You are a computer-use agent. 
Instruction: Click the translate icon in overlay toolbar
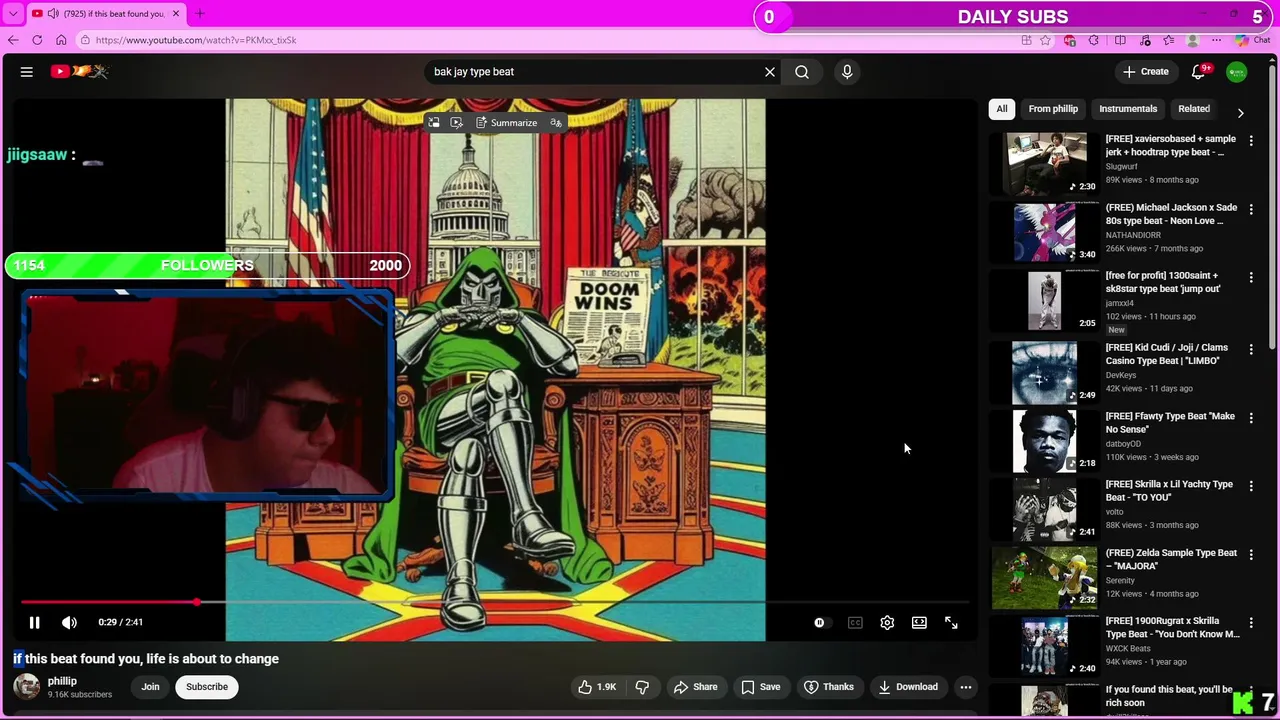click(x=556, y=123)
